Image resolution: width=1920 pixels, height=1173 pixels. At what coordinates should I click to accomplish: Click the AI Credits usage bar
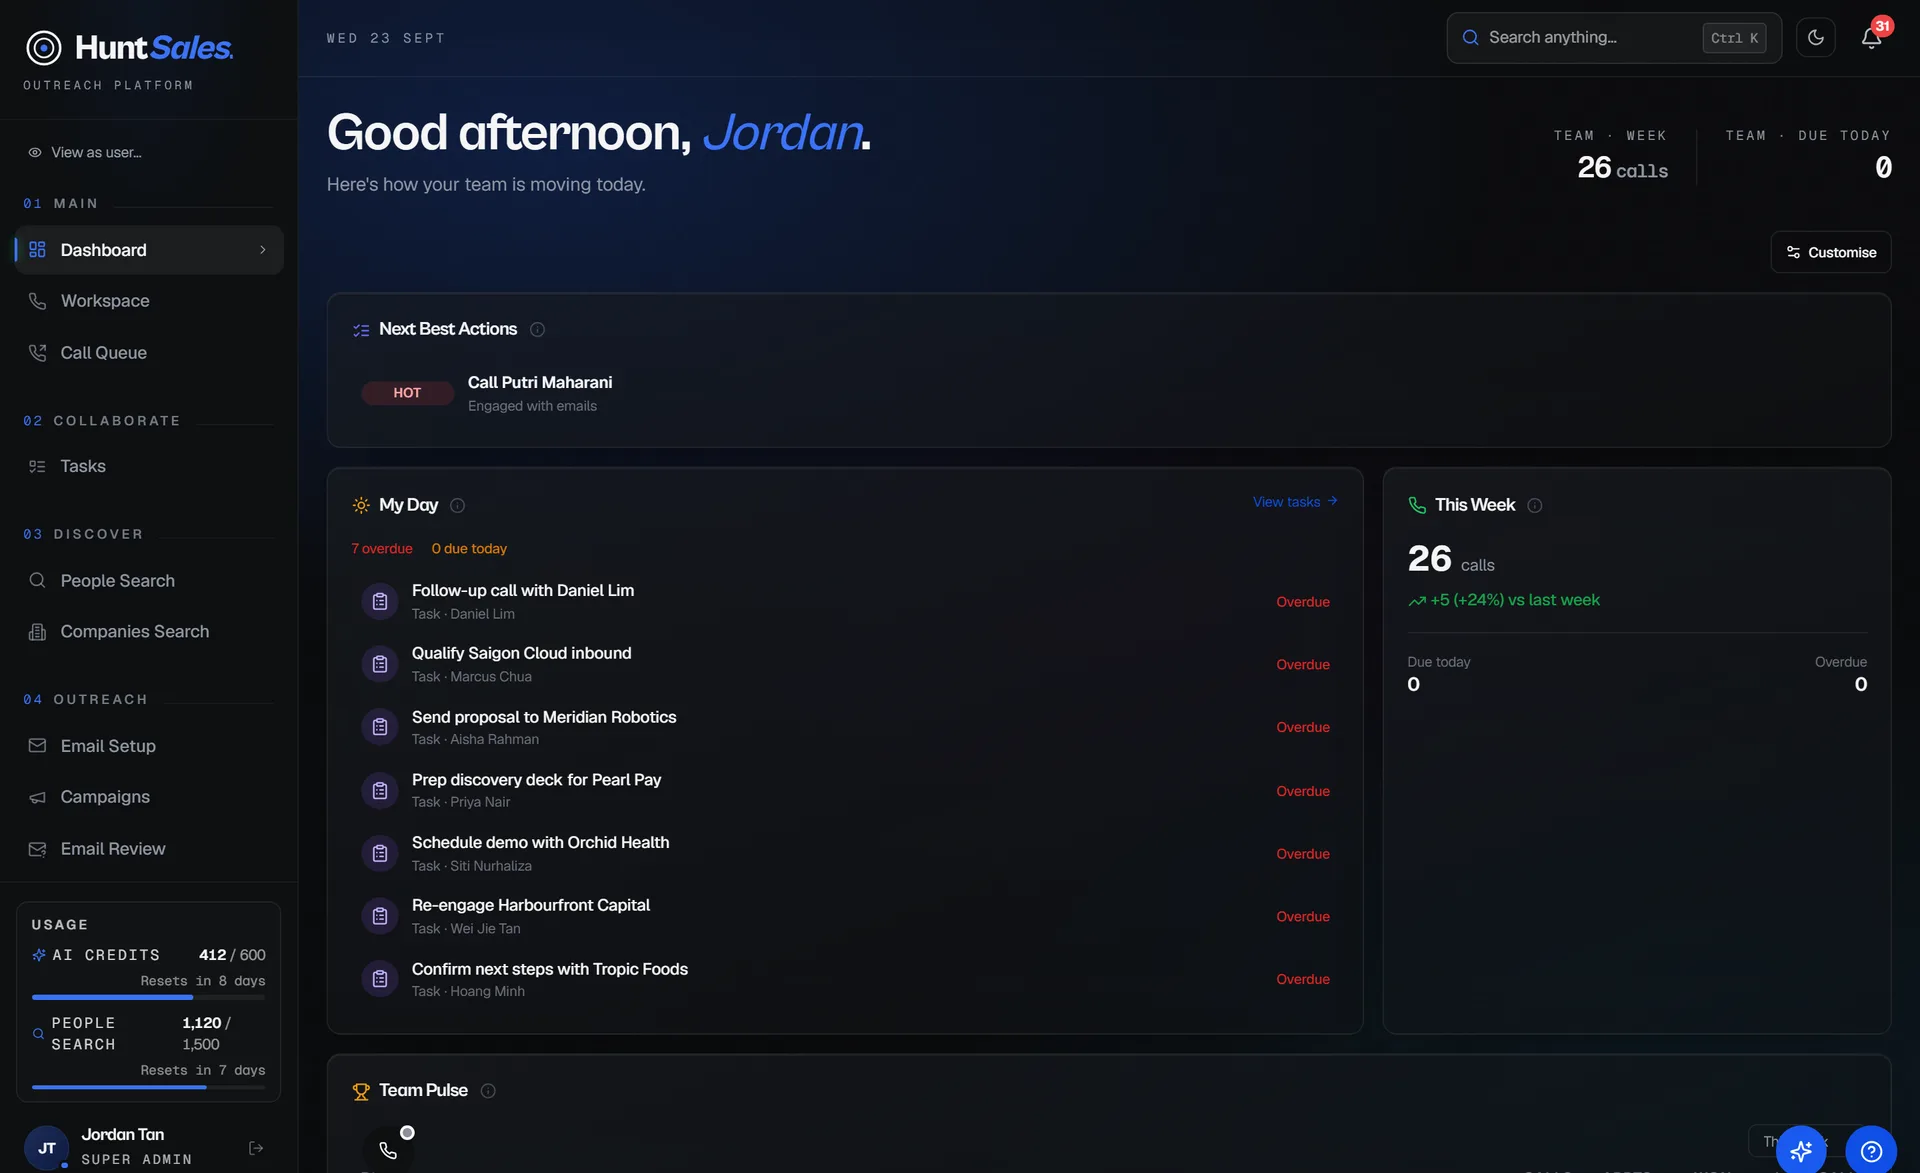point(148,997)
